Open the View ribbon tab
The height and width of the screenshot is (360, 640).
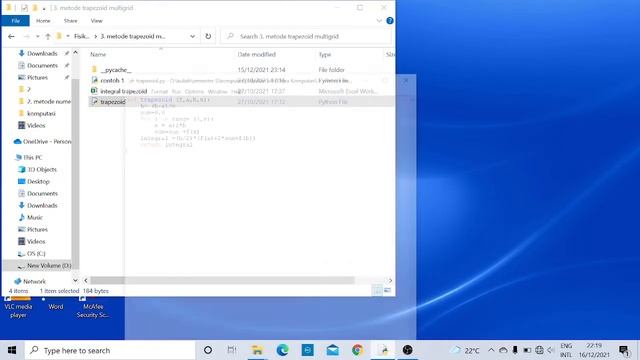click(96, 21)
